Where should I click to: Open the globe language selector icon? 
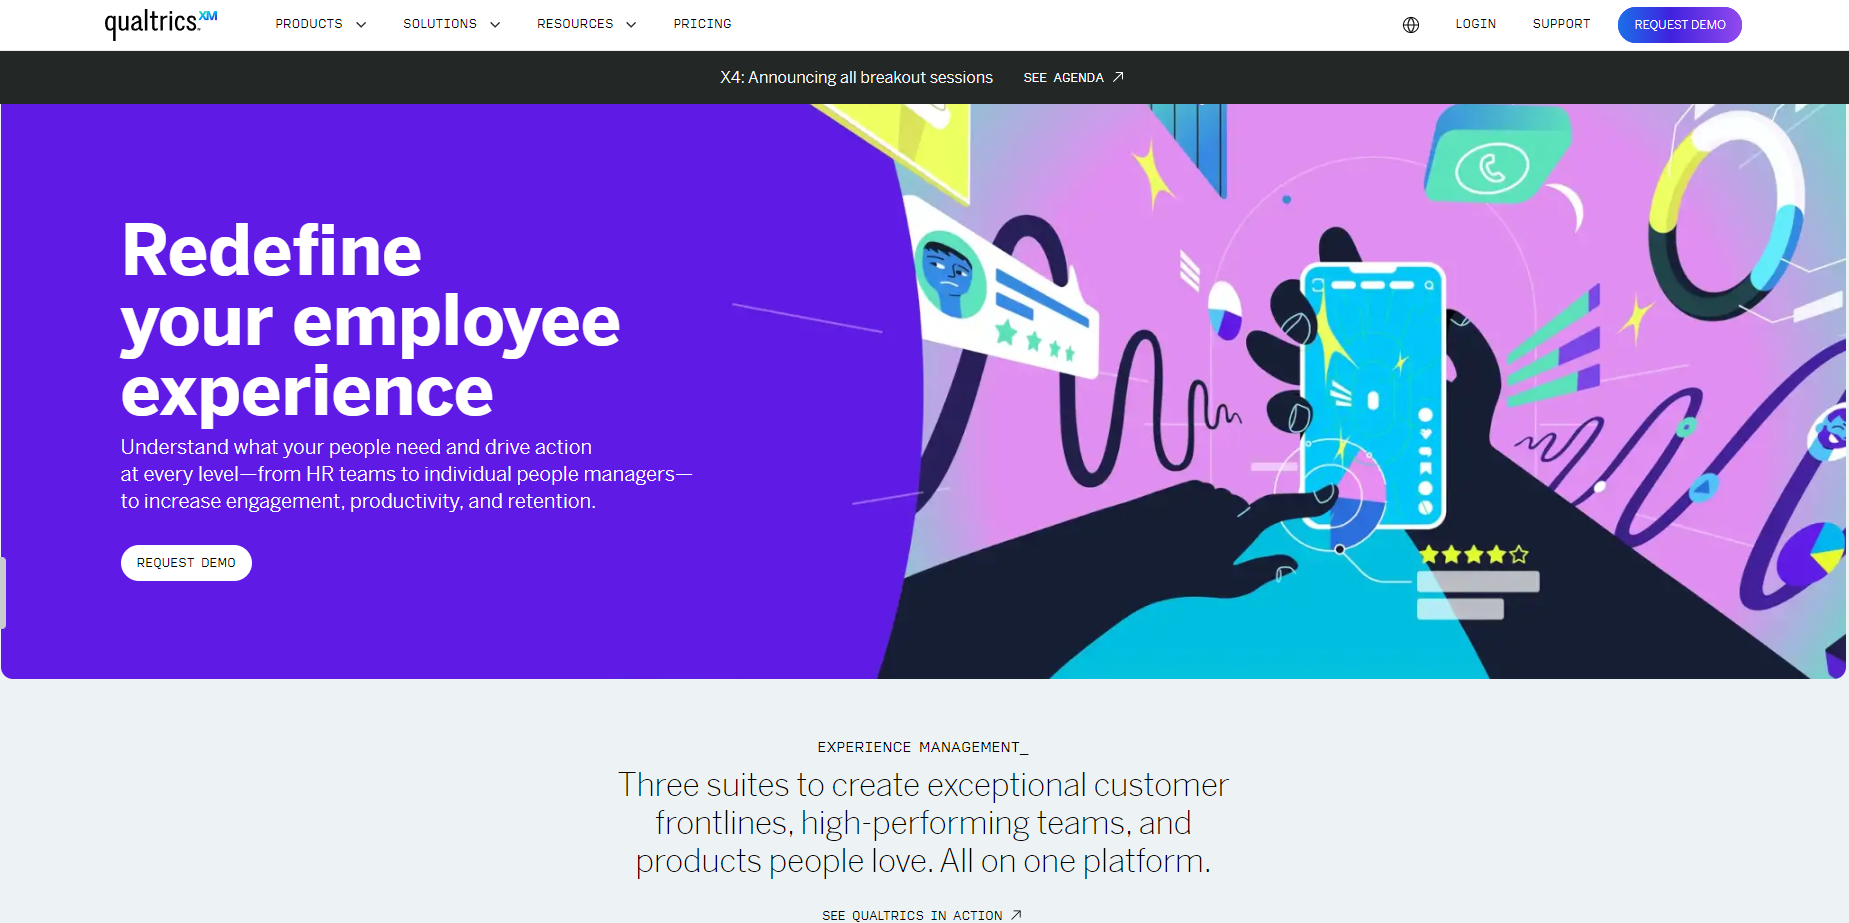(x=1411, y=25)
